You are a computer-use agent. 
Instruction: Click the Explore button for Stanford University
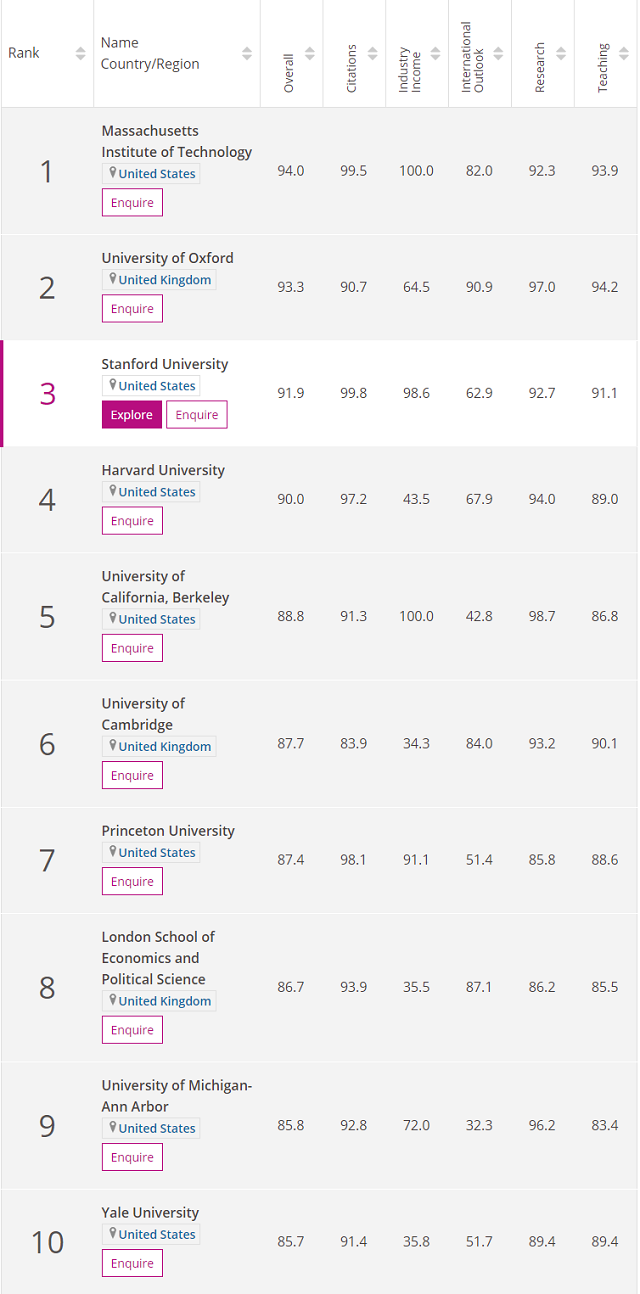[x=131, y=414]
